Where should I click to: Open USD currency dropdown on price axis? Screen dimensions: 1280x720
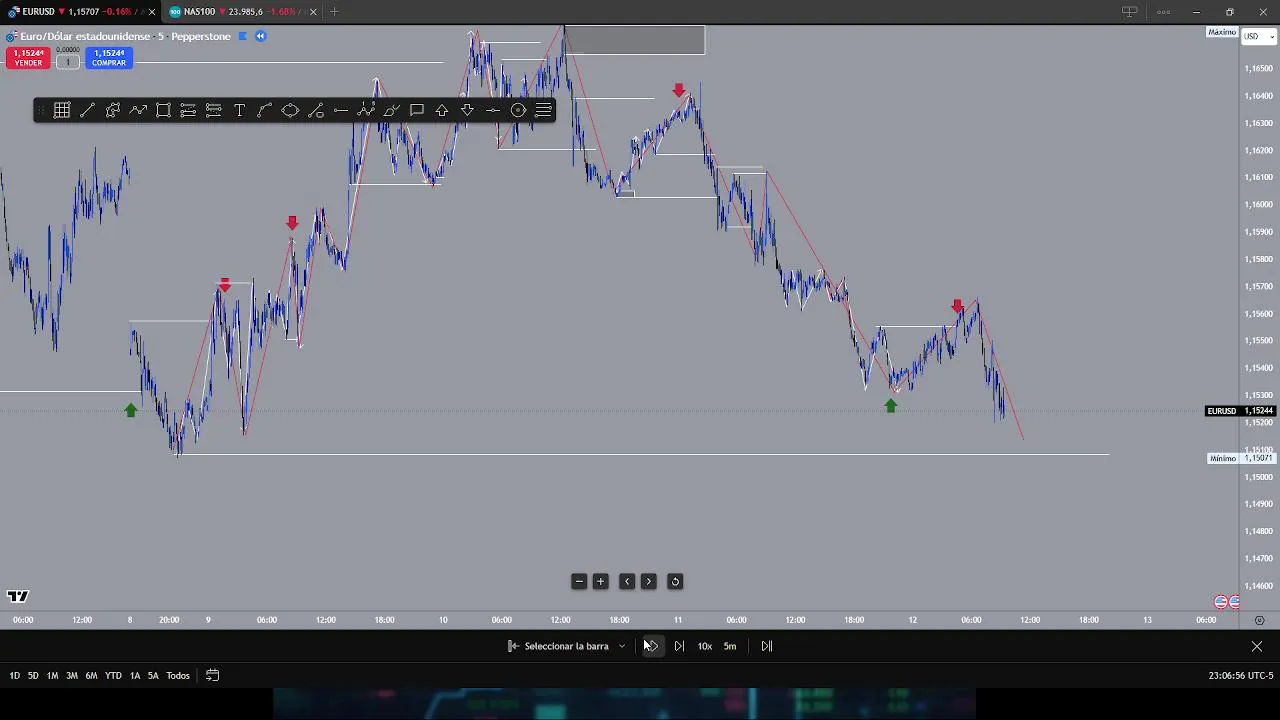pyautogui.click(x=1258, y=36)
